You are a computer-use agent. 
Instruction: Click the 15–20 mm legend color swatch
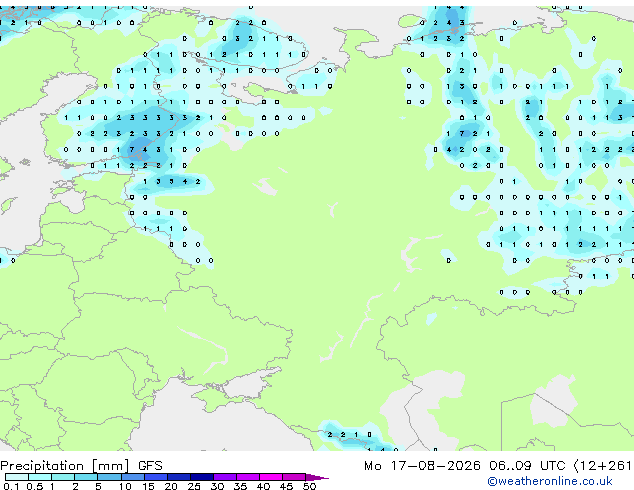tap(156, 477)
